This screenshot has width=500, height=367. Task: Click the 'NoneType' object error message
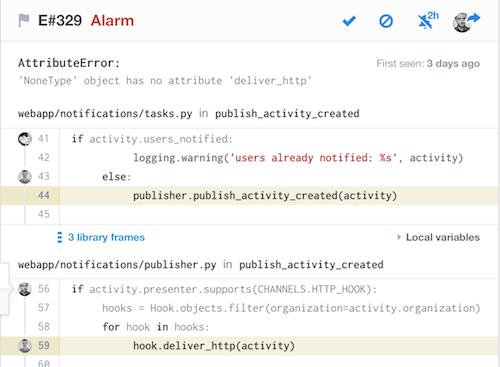[165, 81]
